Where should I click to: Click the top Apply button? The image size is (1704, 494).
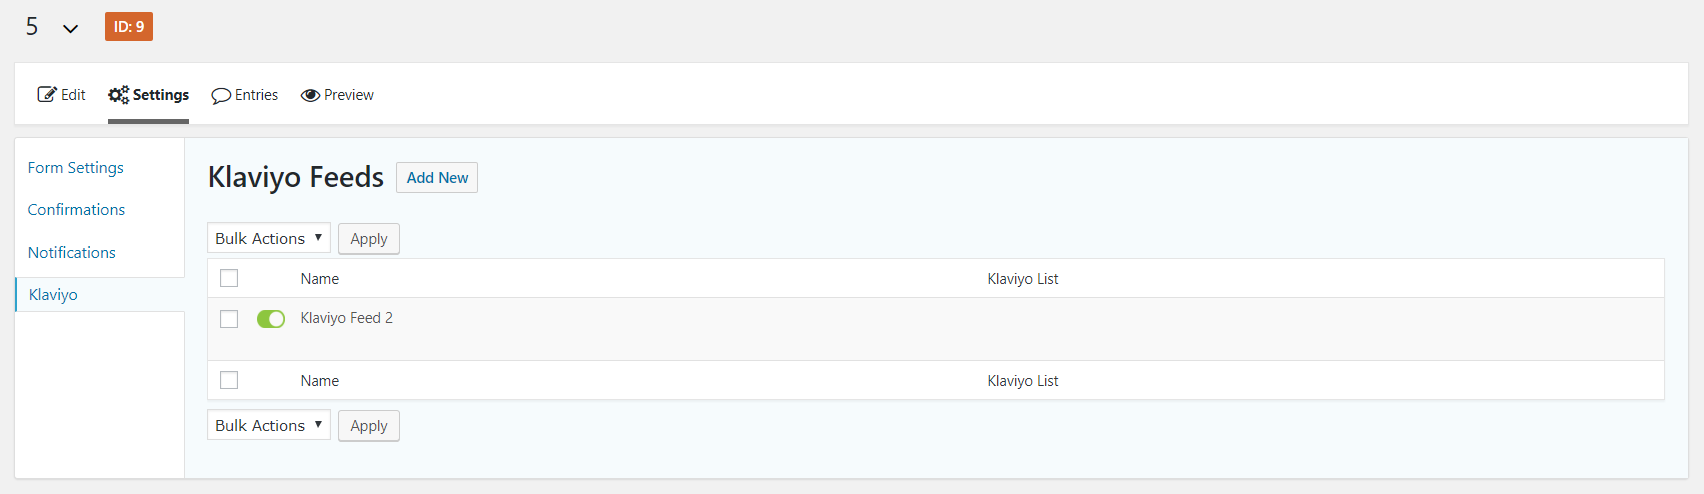pos(369,239)
